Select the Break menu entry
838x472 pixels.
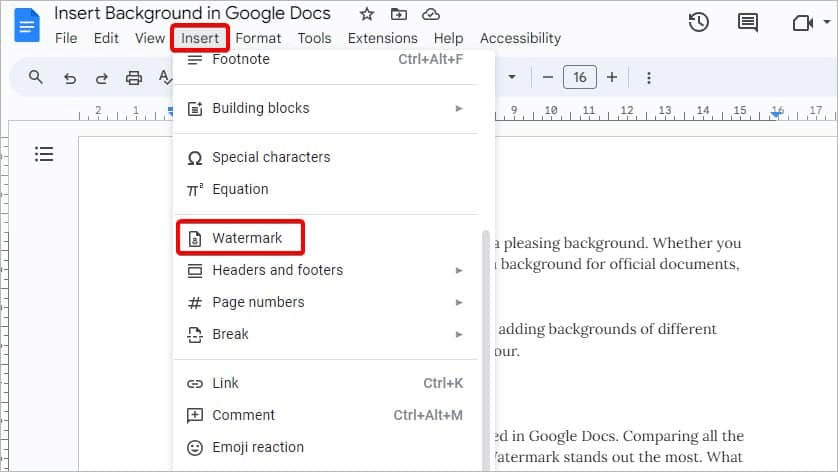(x=326, y=335)
